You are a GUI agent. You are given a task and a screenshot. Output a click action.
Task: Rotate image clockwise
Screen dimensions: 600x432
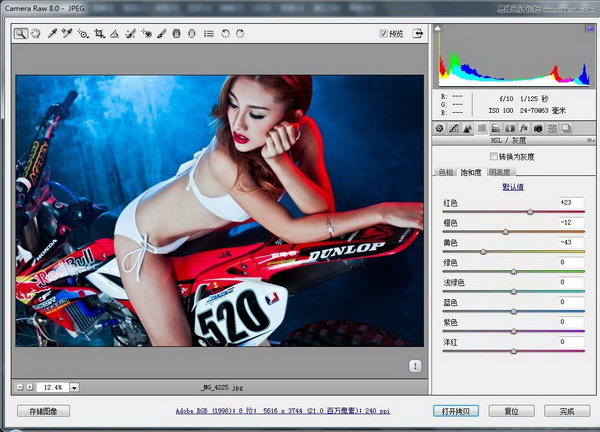[240, 33]
